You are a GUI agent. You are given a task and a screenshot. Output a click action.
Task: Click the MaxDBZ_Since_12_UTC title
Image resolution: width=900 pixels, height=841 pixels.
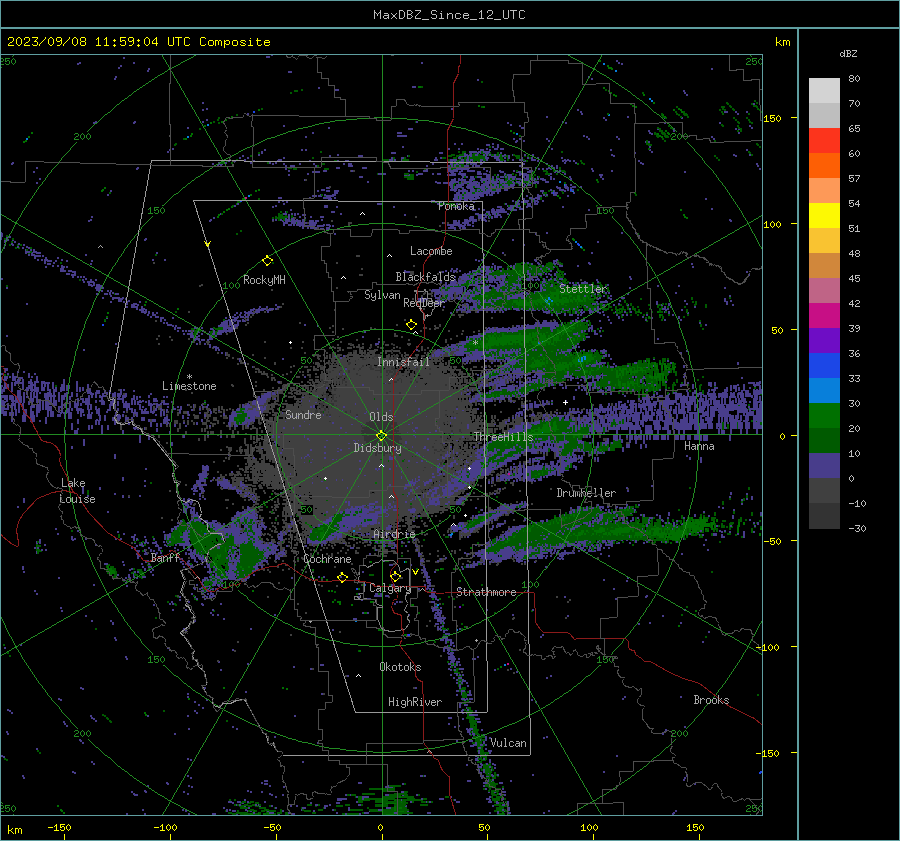(x=449, y=15)
